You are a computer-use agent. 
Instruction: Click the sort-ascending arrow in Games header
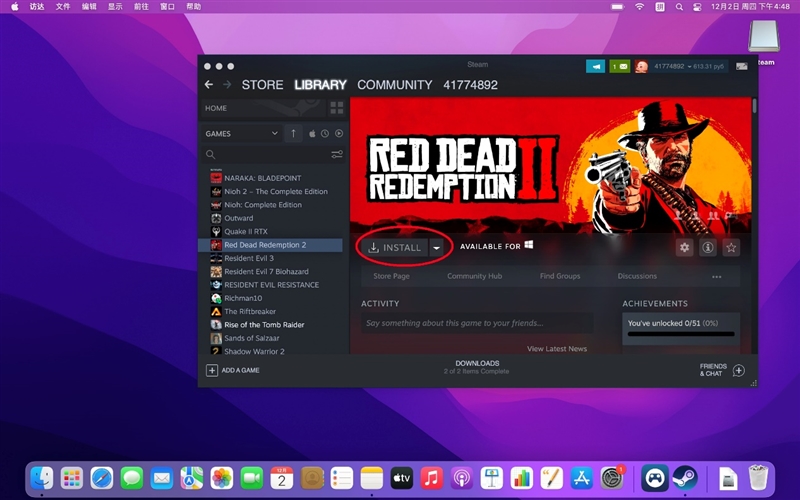click(293, 133)
